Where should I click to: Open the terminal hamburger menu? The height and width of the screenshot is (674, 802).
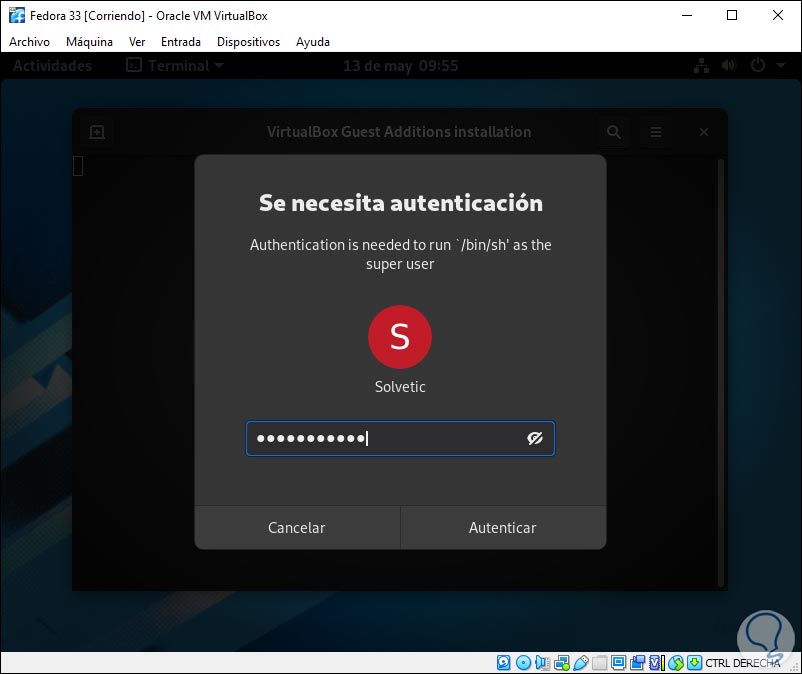tap(656, 132)
